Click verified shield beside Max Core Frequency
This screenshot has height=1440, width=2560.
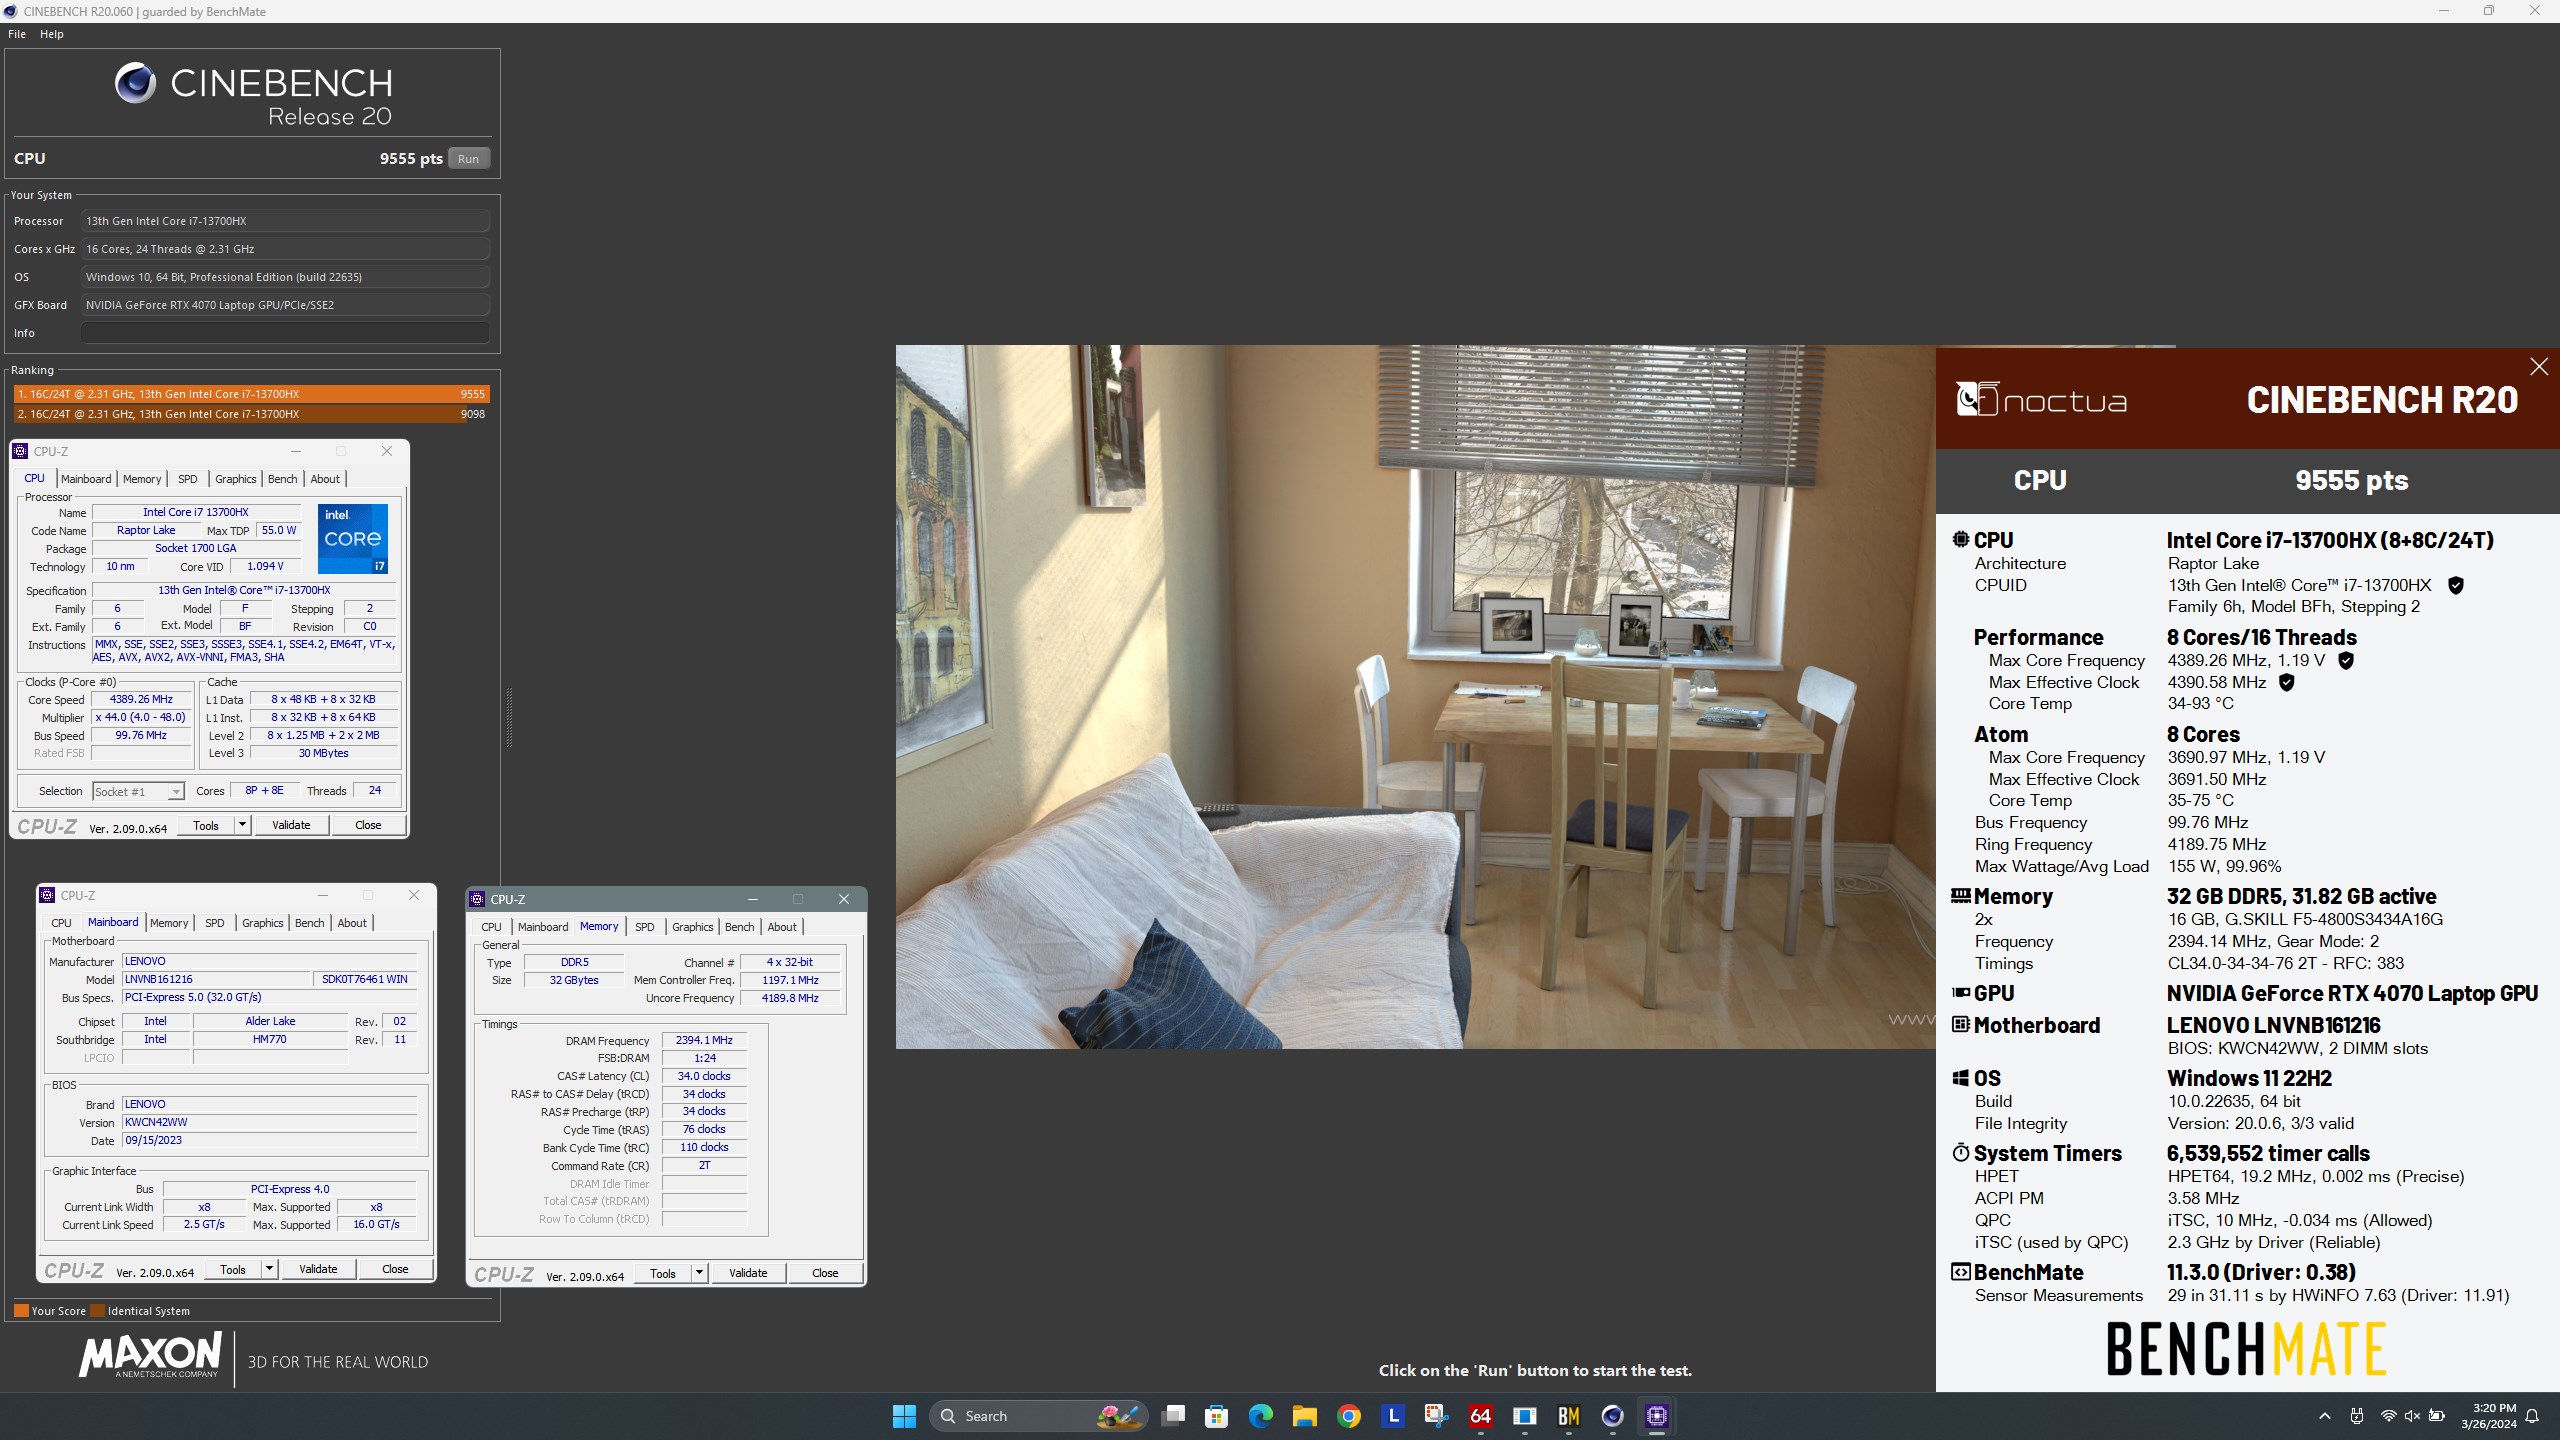[x=2346, y=661]
